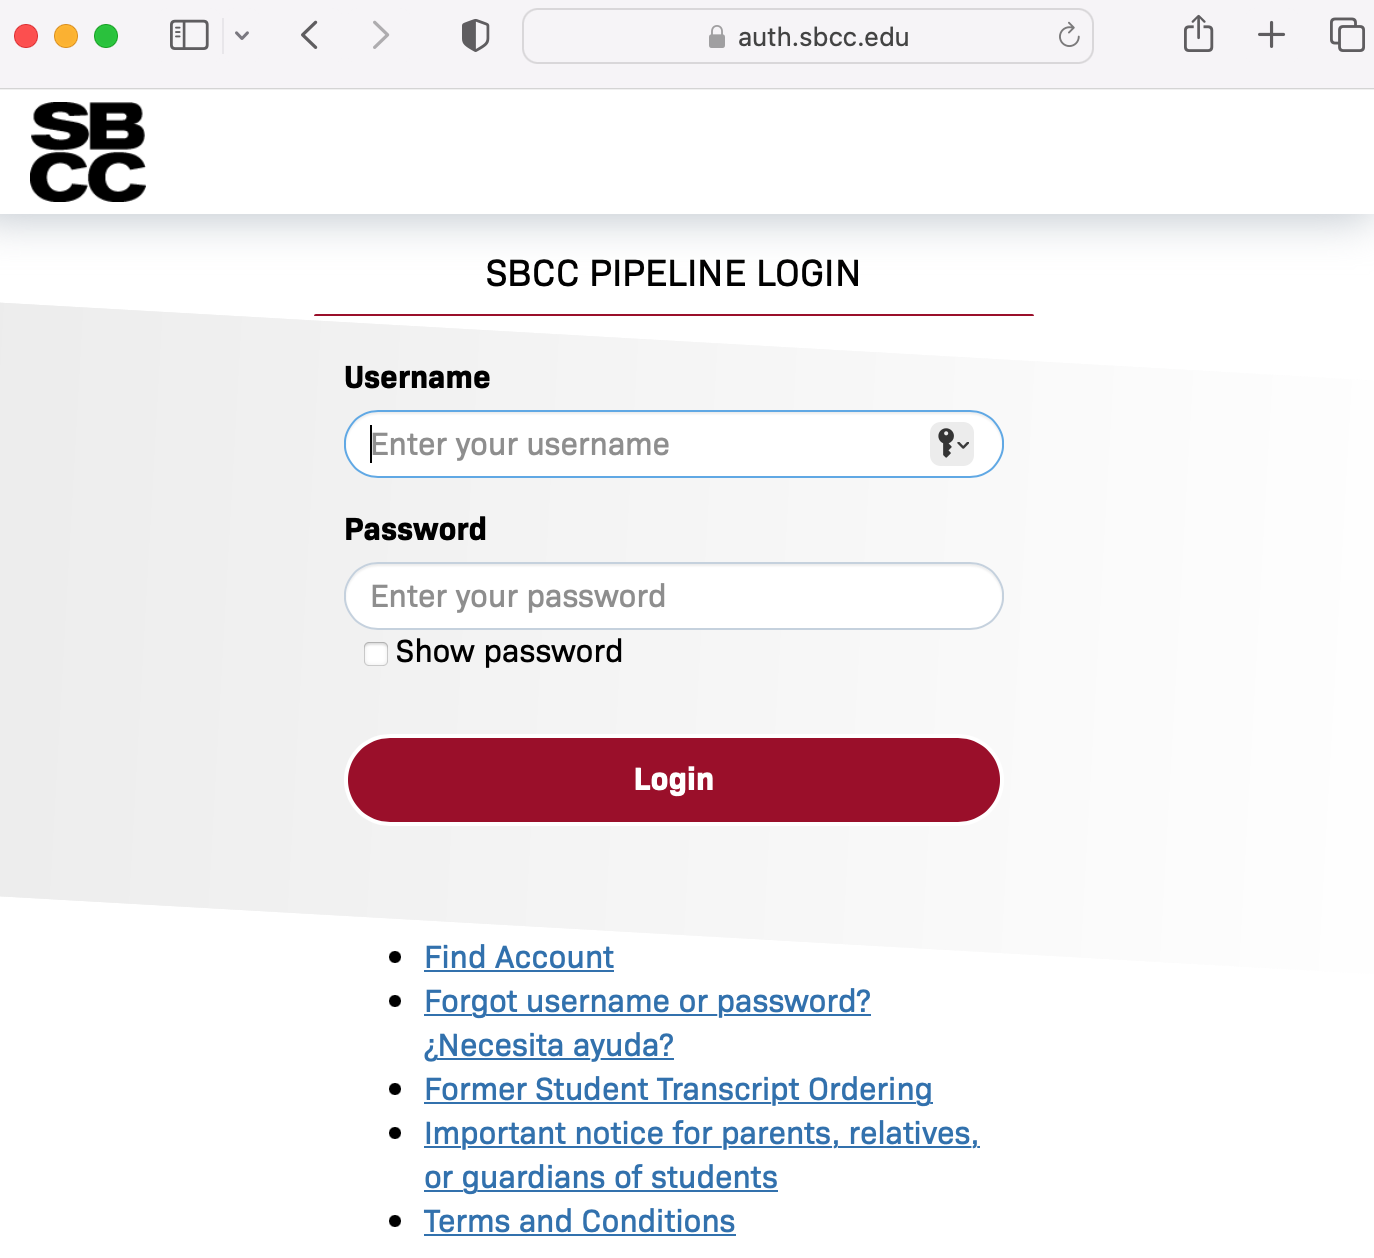Click the SBCC logo
Screen dimensions: 1374x1258
tap(87, 151)
